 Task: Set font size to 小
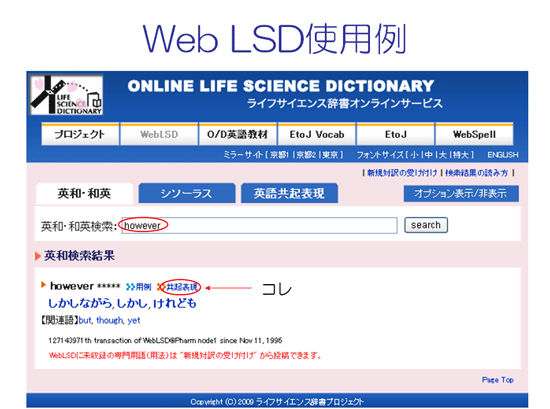pyautogui.click(x=415, y=155)
